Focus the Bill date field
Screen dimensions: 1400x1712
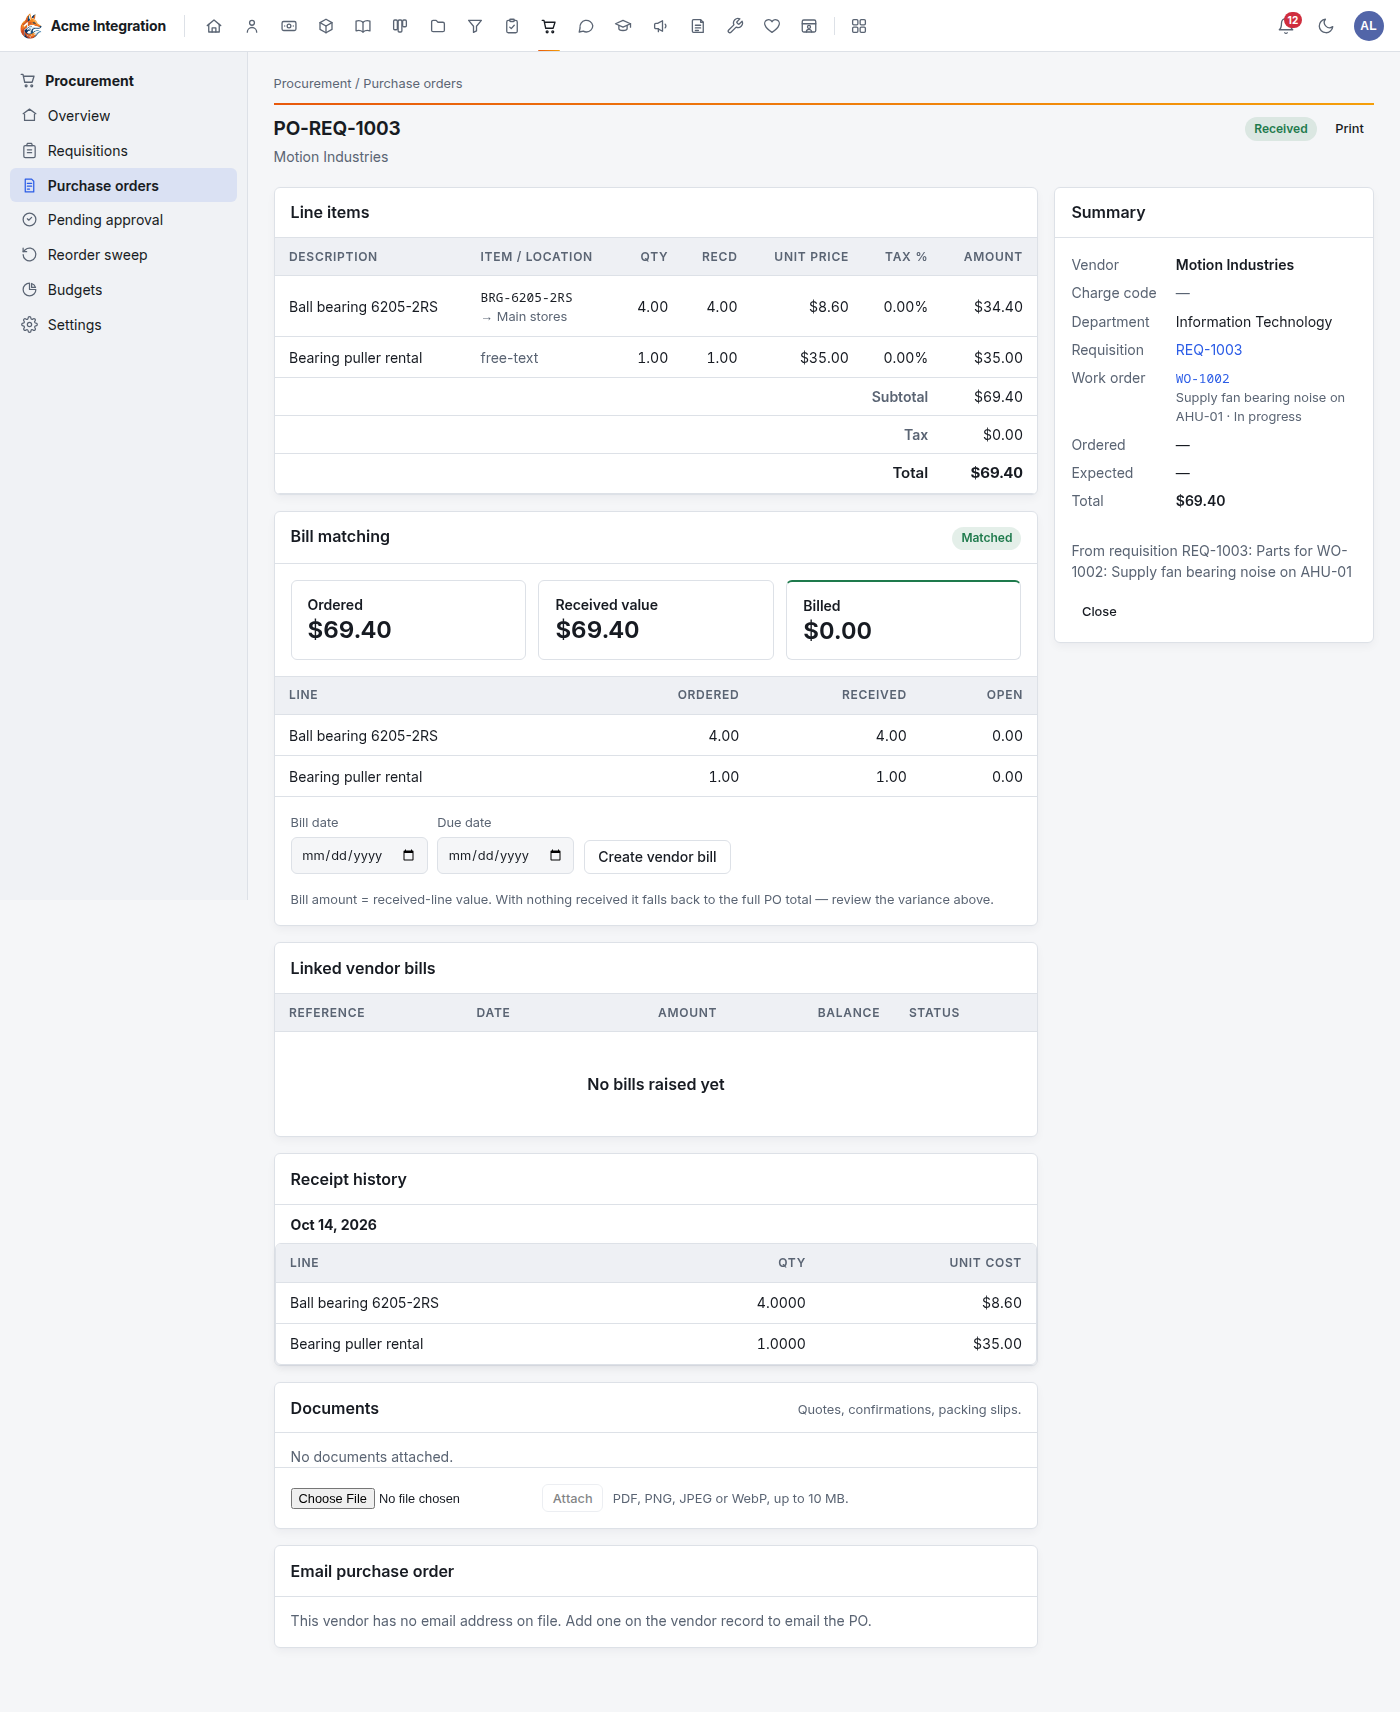click(359, 856)
